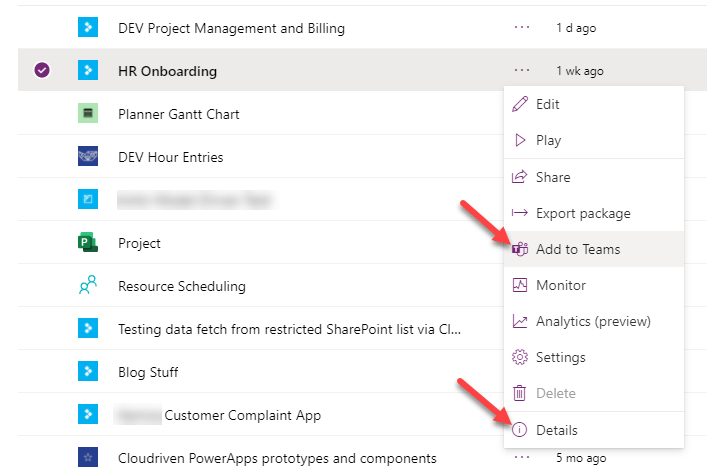Open the Customer Complaint App link
Viewport: 707px width, 469px height.
[x=242, y=415]
